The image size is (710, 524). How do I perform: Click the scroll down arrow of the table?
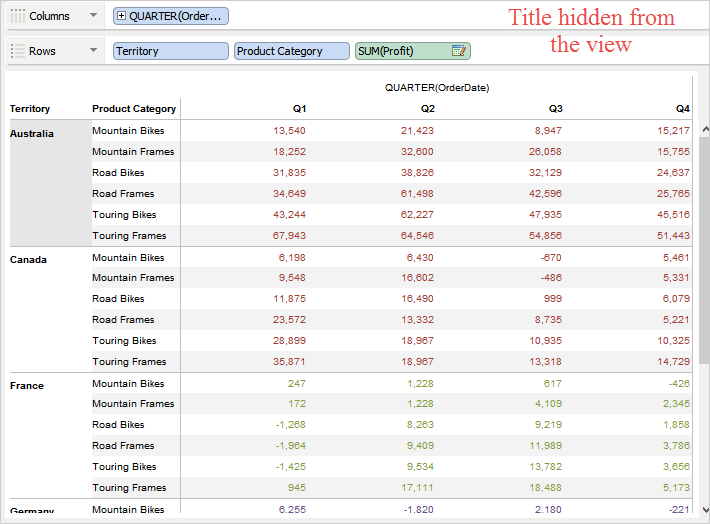705,510
